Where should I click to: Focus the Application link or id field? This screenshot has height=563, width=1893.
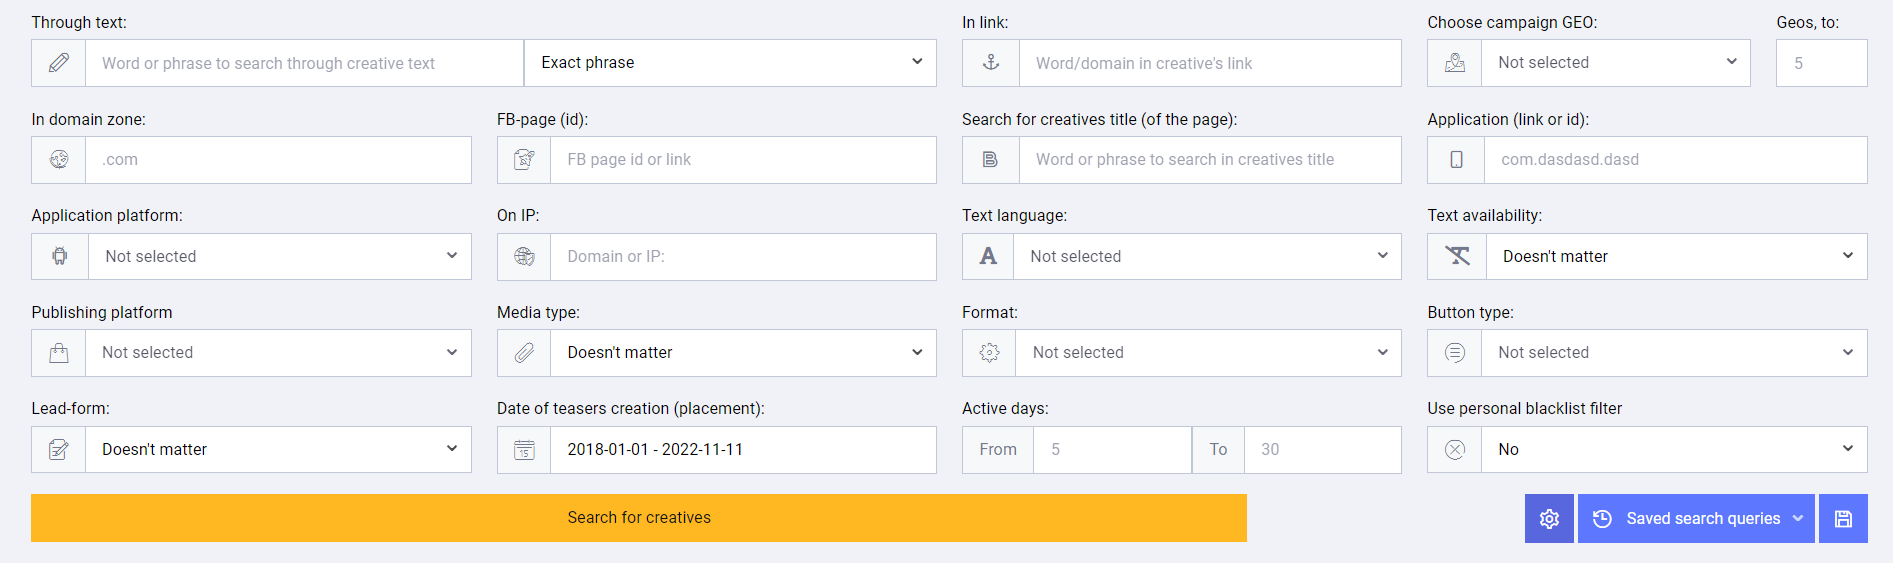click(1676, 160)
